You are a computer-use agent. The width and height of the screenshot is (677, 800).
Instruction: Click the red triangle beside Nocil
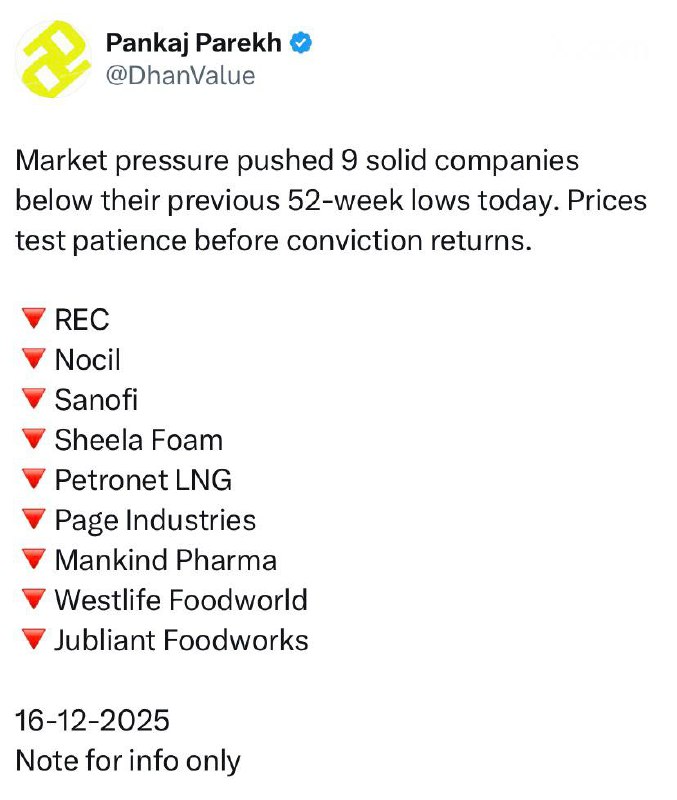point(33,360)
